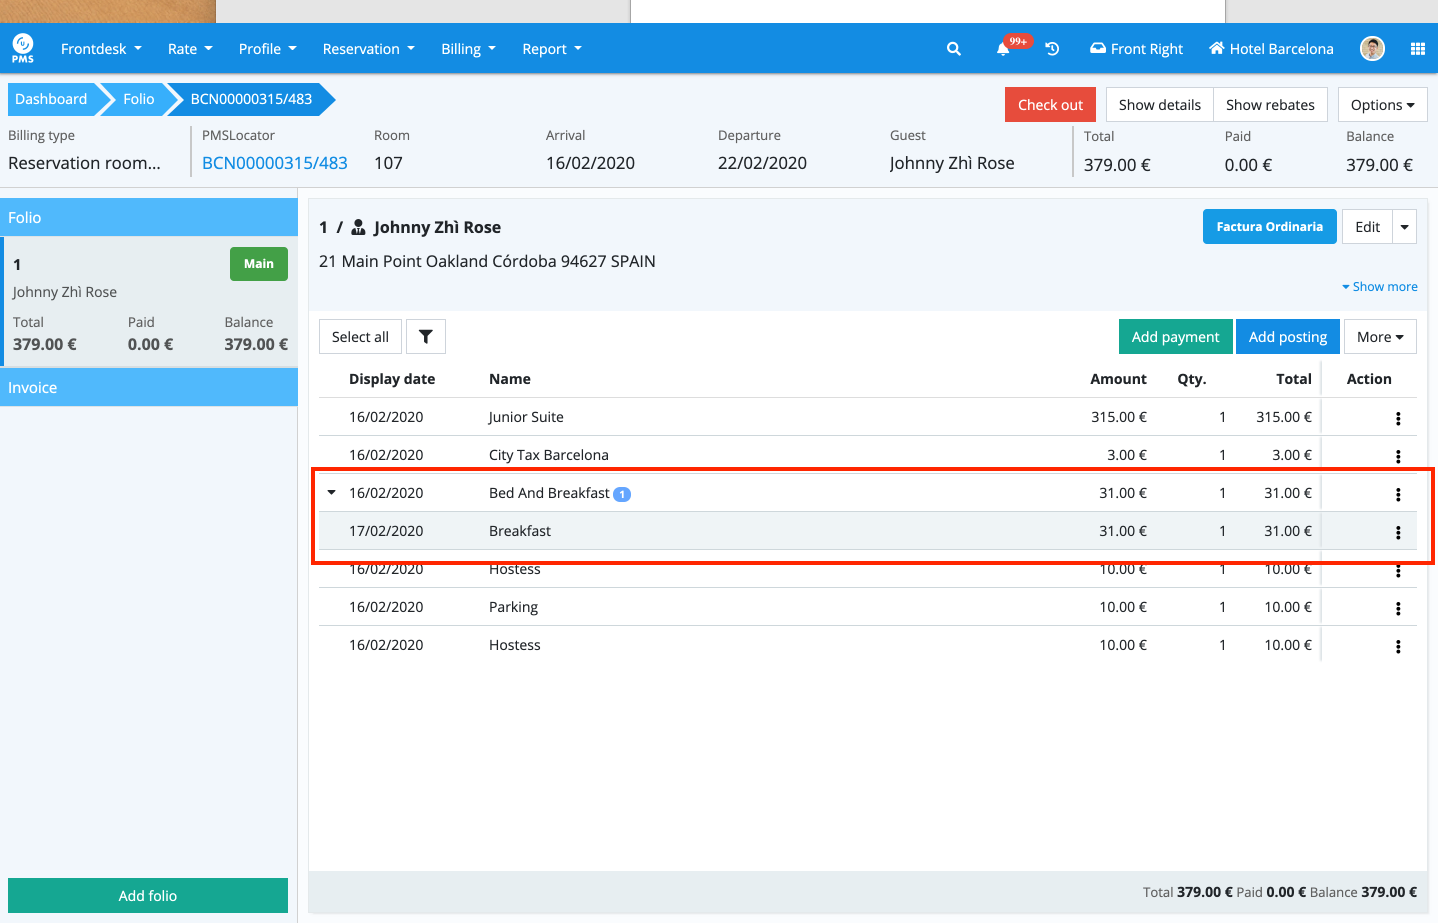Click the filter funnel icon

425,337
